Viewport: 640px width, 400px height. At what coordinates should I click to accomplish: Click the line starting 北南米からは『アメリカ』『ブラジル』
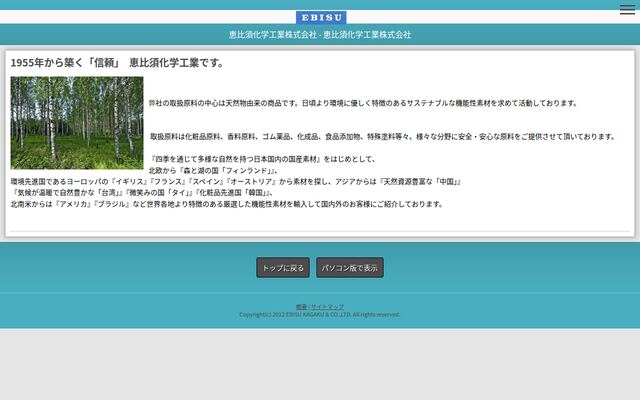pos(227,204)
